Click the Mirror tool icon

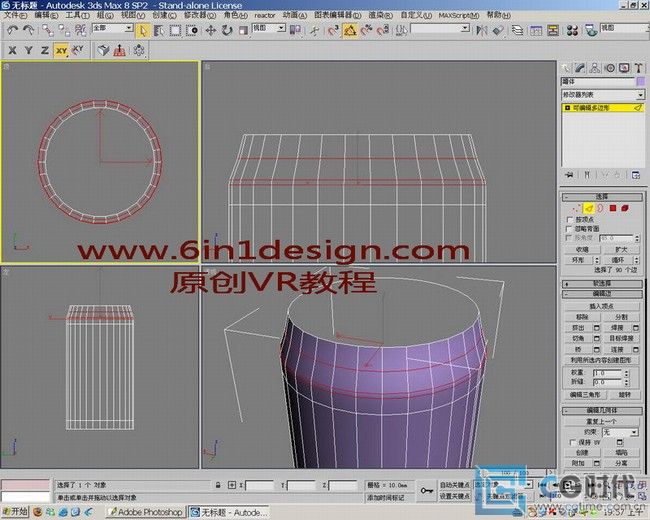[x=481, y=30]
